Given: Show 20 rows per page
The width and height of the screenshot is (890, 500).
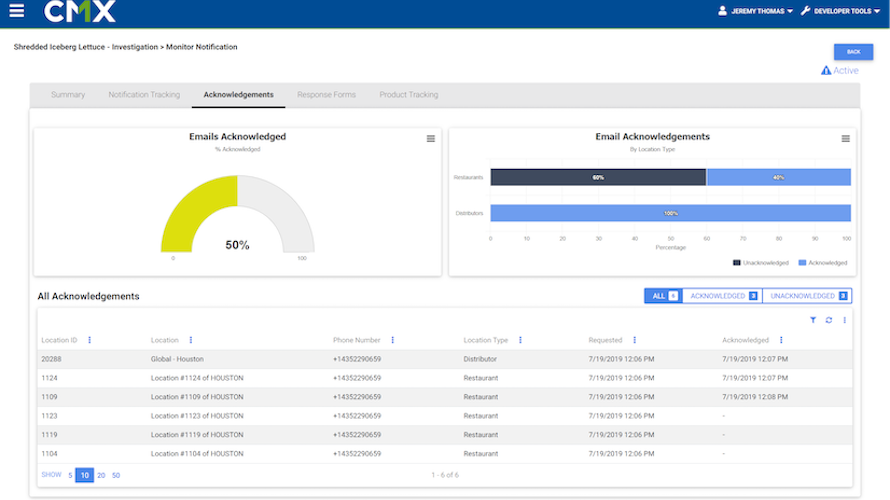Looking at the screenshot, I should (101, 475).
